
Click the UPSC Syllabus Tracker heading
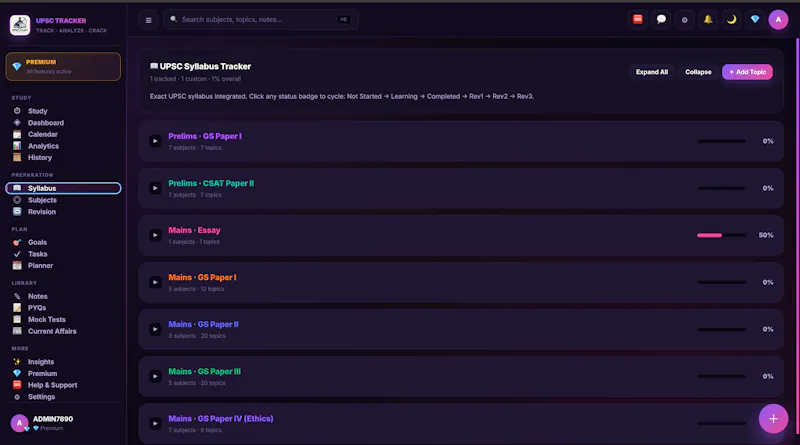coord(200,66)
